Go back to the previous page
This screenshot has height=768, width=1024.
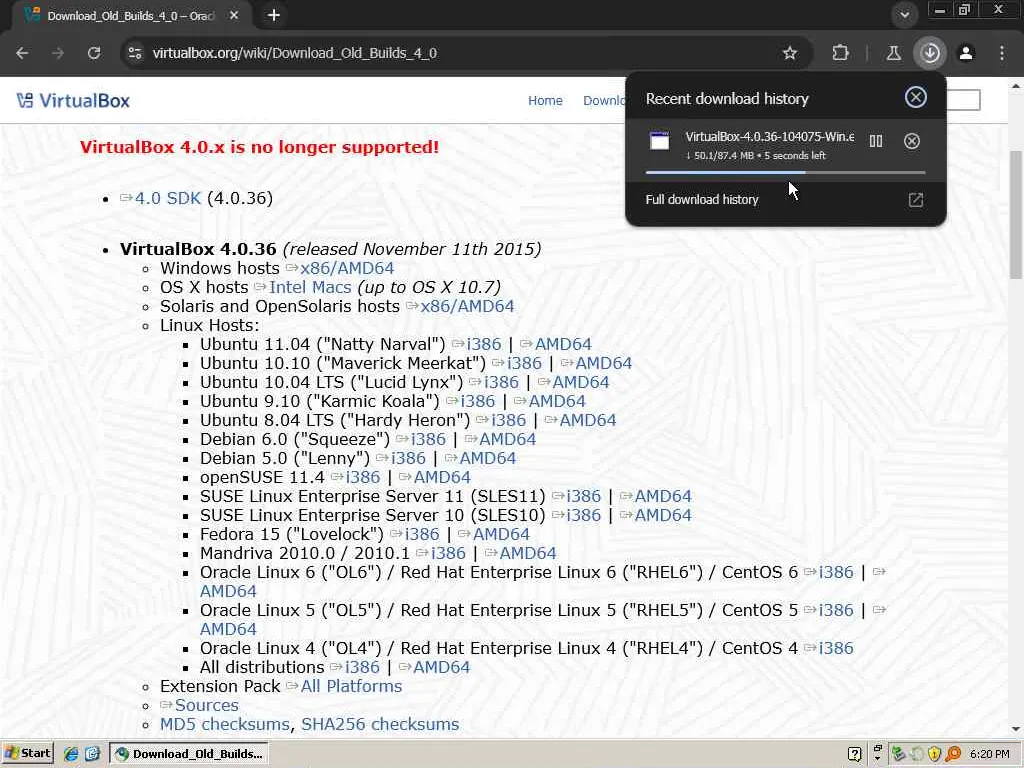(22, 53)
